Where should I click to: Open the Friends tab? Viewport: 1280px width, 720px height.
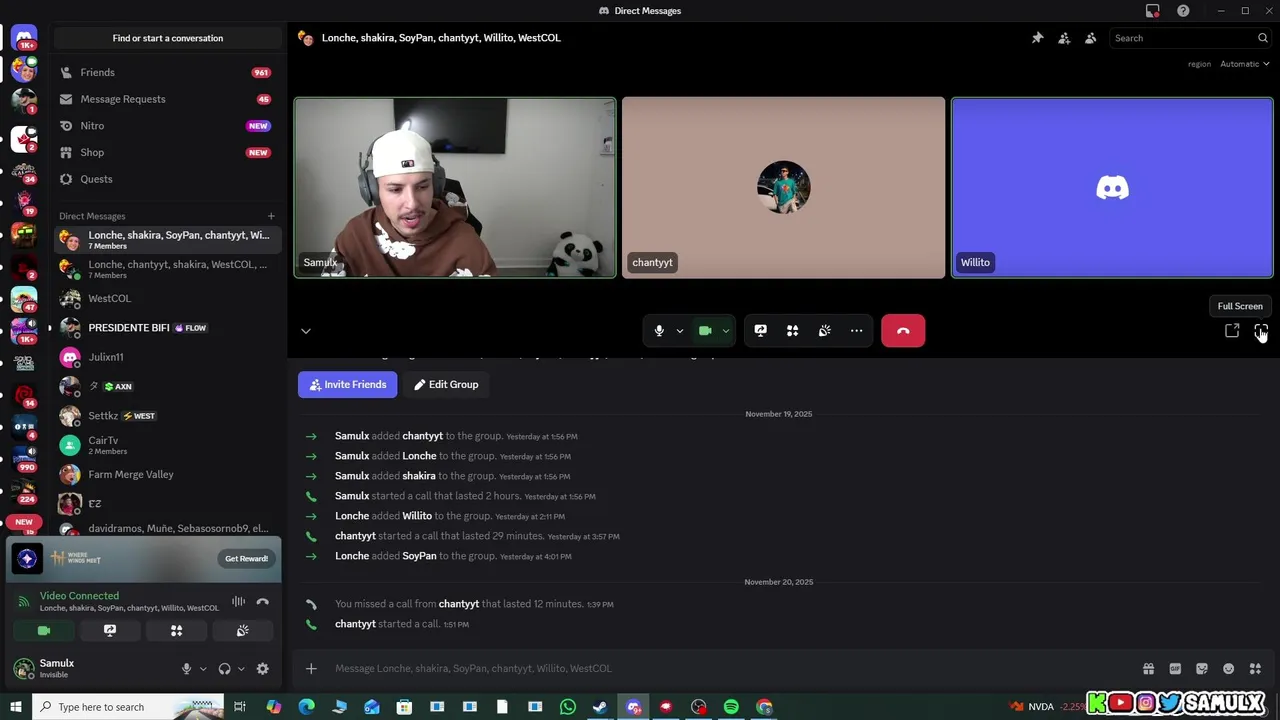click(167, 72)
